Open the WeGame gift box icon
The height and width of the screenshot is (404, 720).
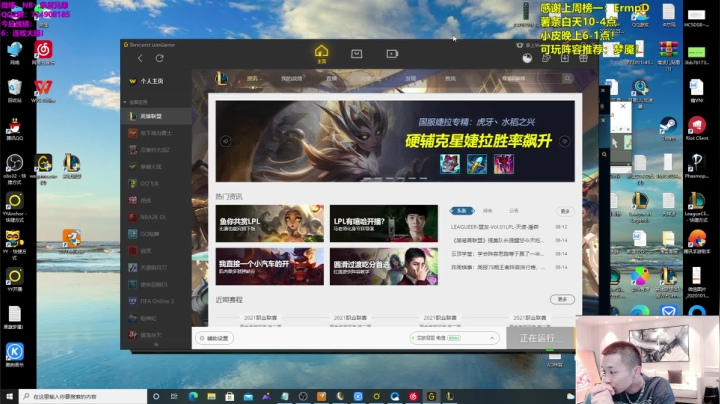(x=583, y=58)
